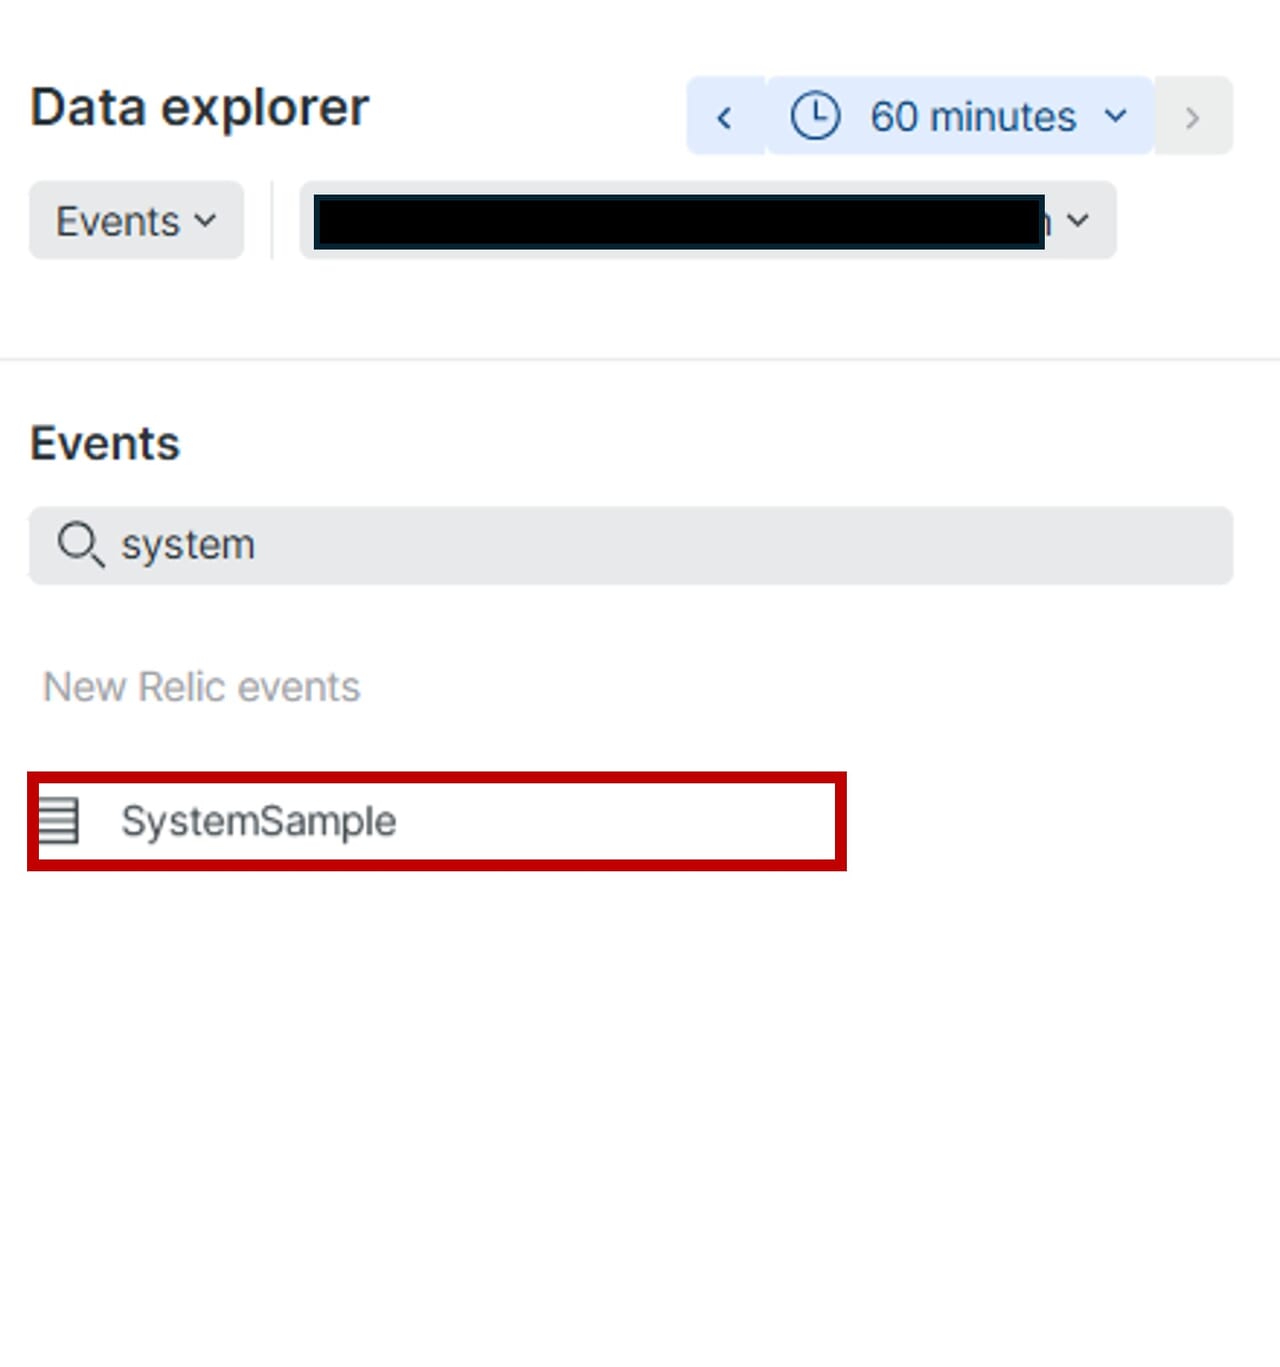The height and width of the screenshot is (1367, 1280).
Task: Click the Events section heading
Action: tap(105, 443)
